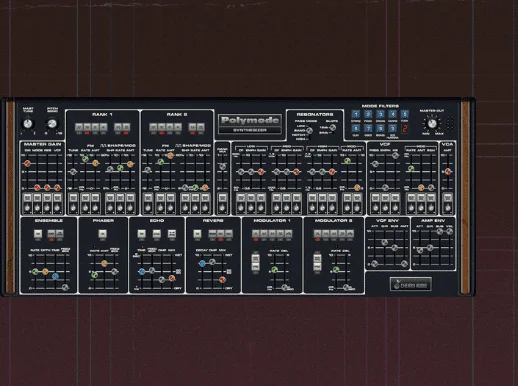Select middle waveform button in Modulator 1
Image resolution: width=518 pixels, height=386 pixels.
[x=272, y=234]
